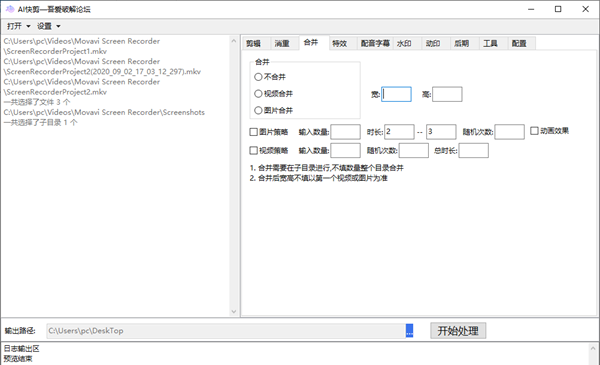Click the 日志输出区 log line
This screenshot has width=600, height=365.
click(x=21, y=349)
